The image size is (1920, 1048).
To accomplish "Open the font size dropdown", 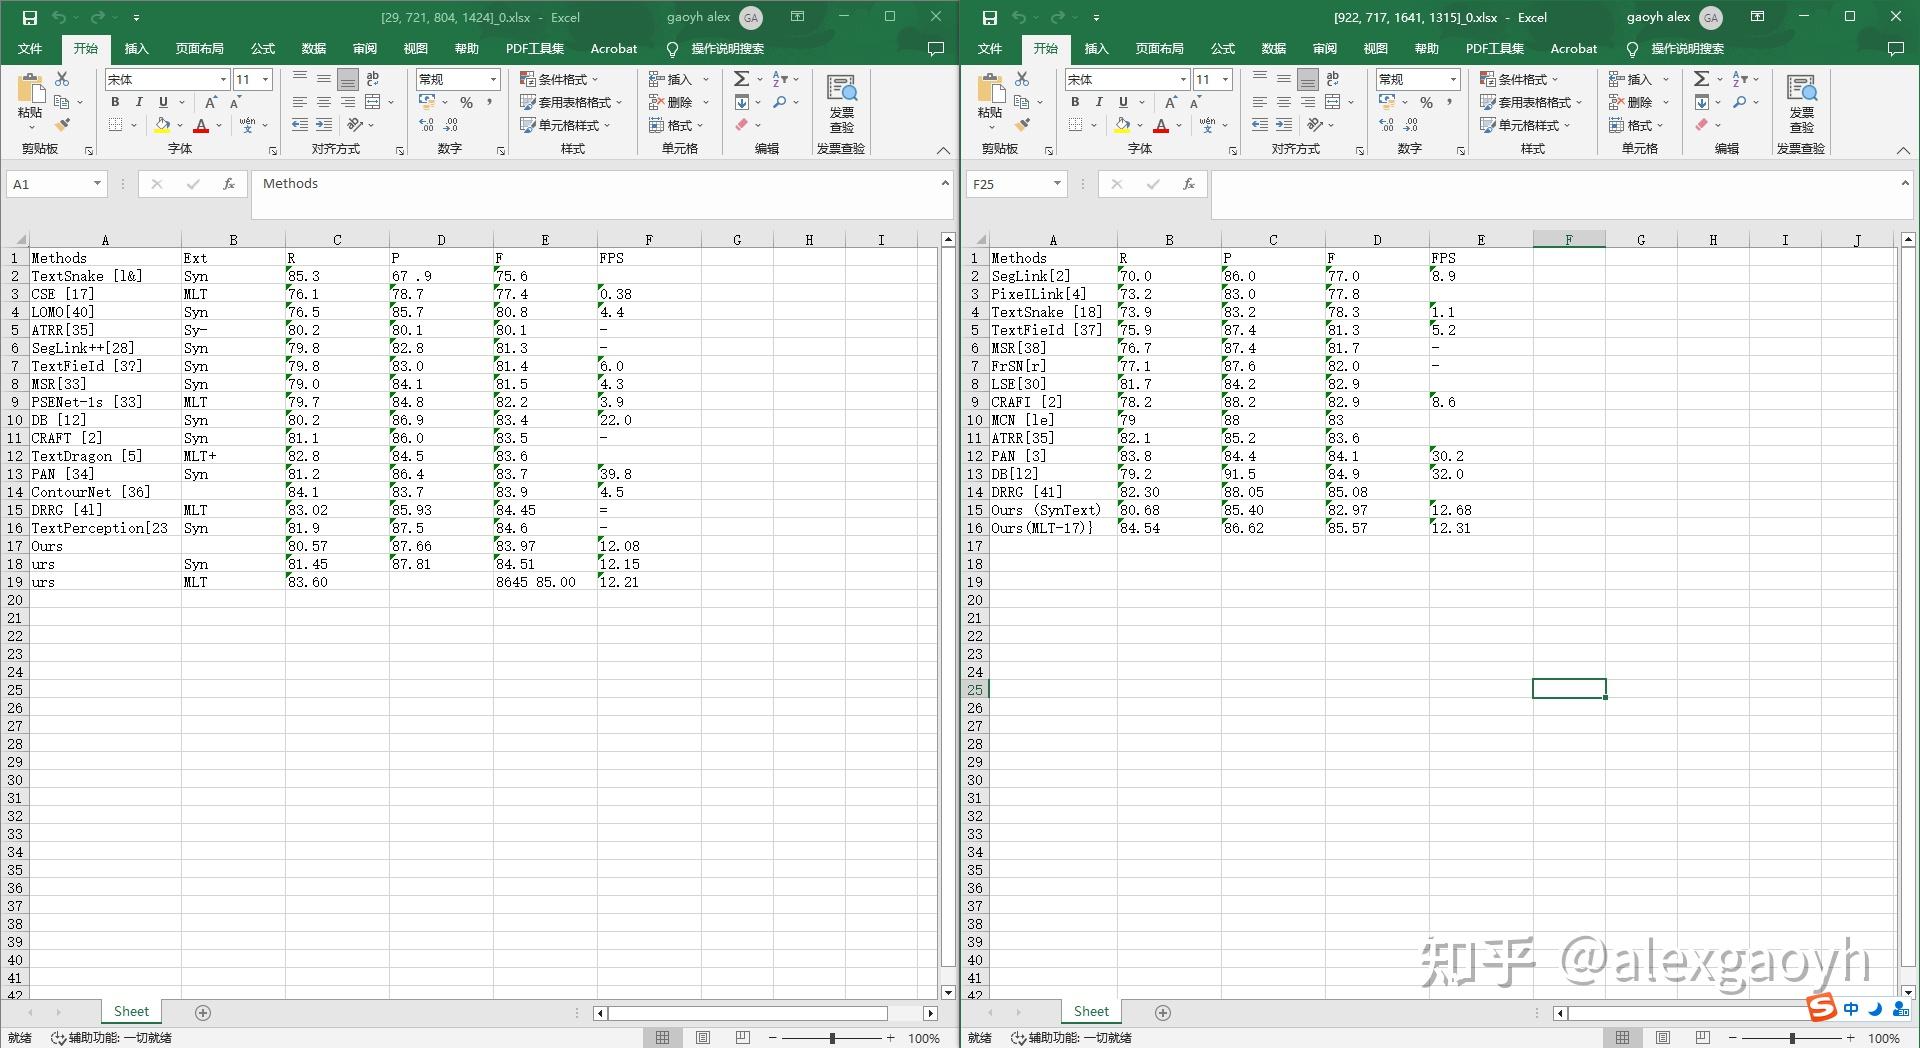I will [x=266, y=79].
